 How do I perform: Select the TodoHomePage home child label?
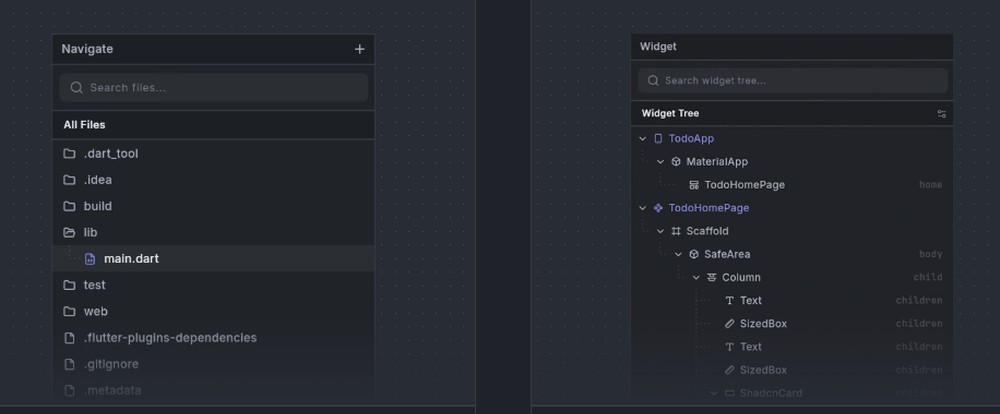click(x=744, y=185)
